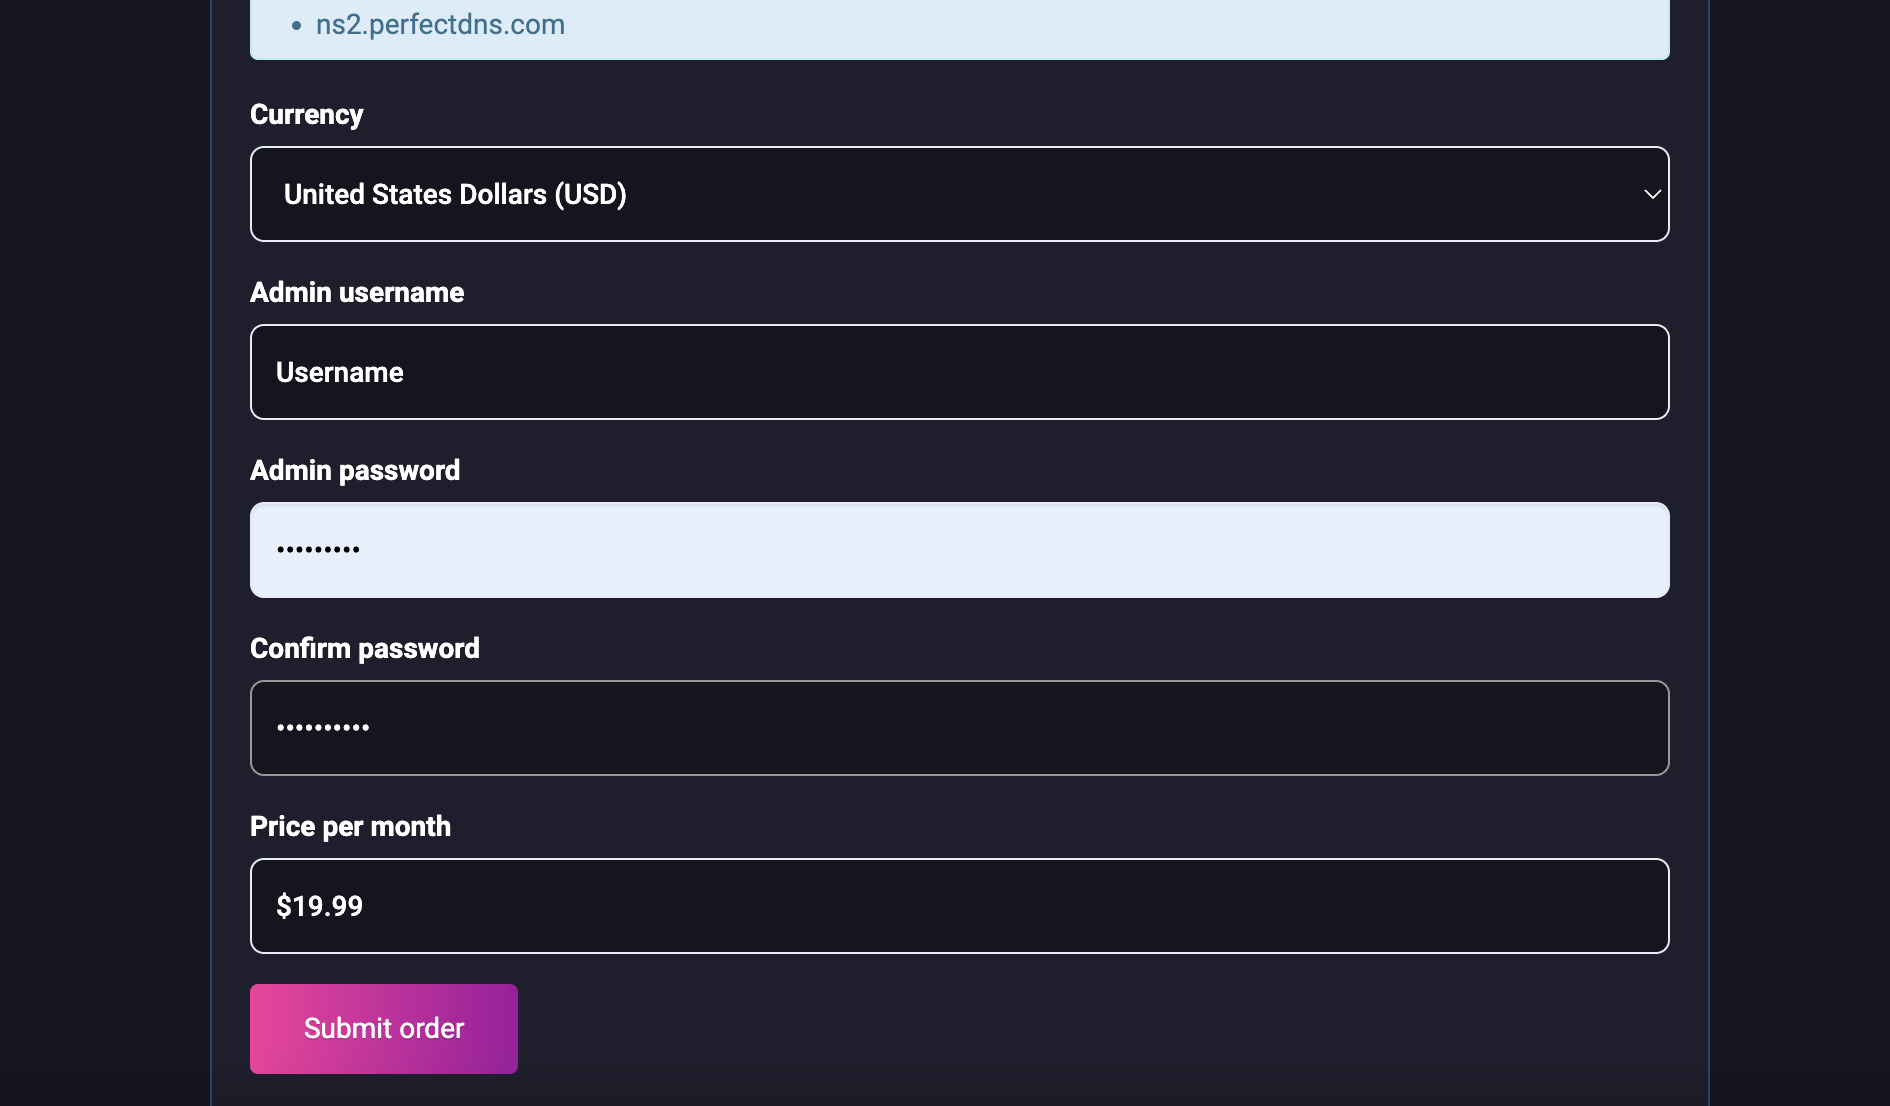The height and width of the screenshot is (1106, 1890).
Task: Focus the Admin username input field
Action: coord(958,372)
